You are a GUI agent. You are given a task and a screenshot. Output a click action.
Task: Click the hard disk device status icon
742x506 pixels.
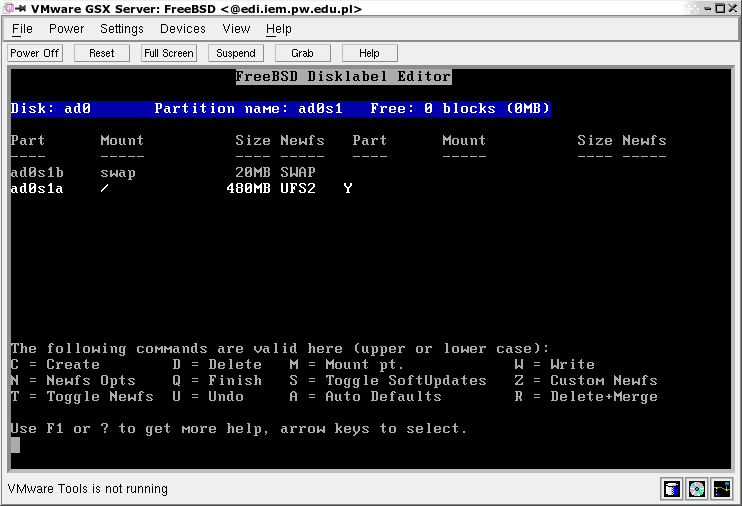[x=671, y=488]
